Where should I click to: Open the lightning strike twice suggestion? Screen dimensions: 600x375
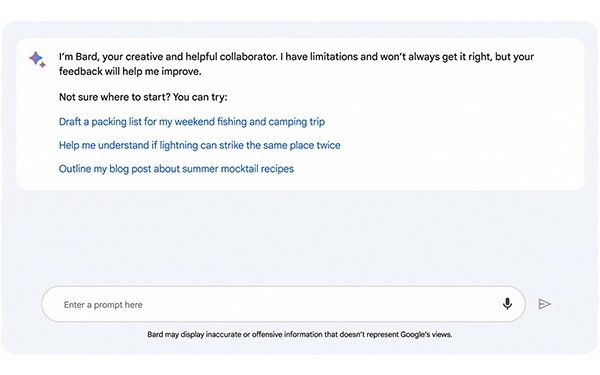(x=199, y=145)
